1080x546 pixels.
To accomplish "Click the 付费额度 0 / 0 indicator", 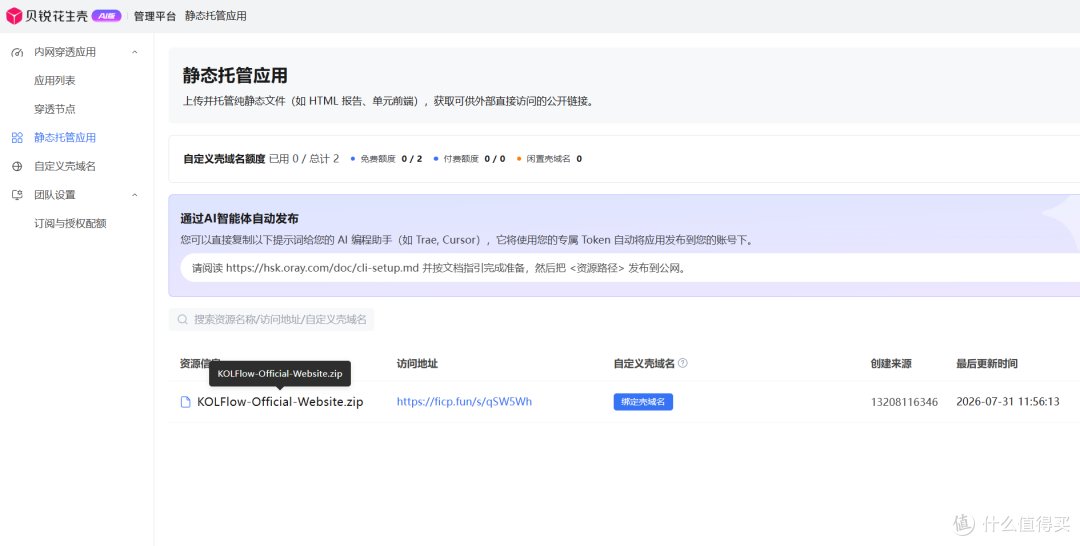I will [x=470, y=159].
